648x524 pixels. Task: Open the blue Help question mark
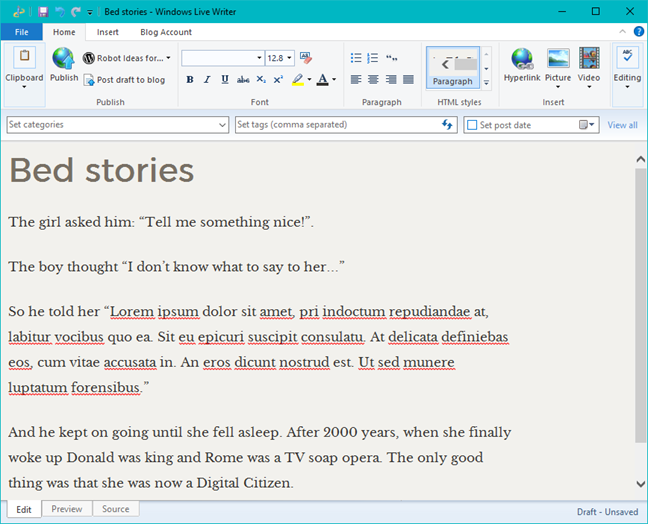tap(639, 31)
